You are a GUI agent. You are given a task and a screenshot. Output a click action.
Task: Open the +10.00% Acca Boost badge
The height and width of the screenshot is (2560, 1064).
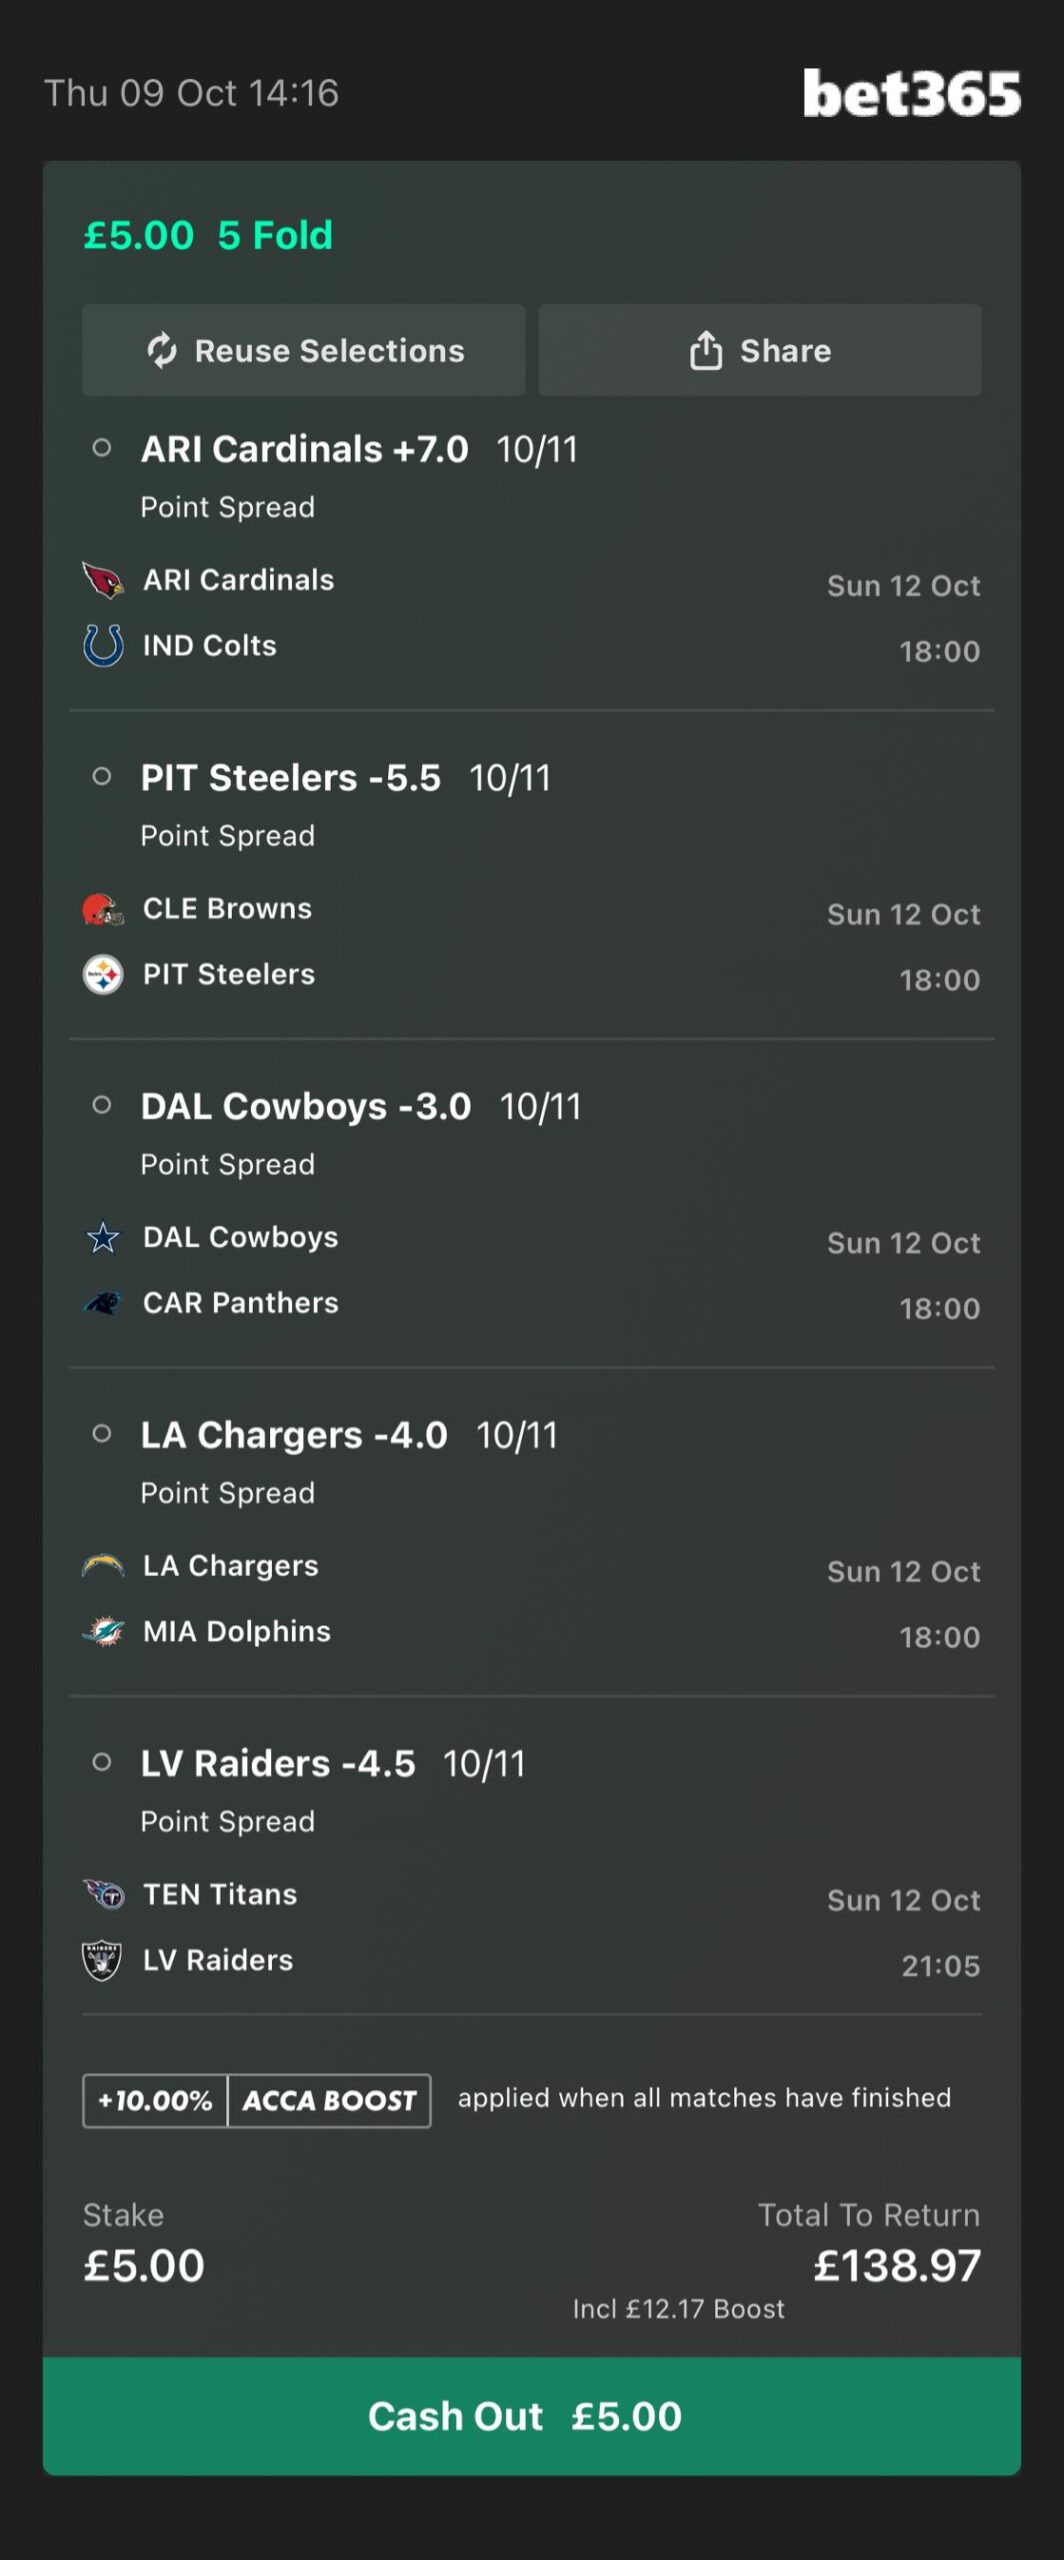(x=257, y=2101)
